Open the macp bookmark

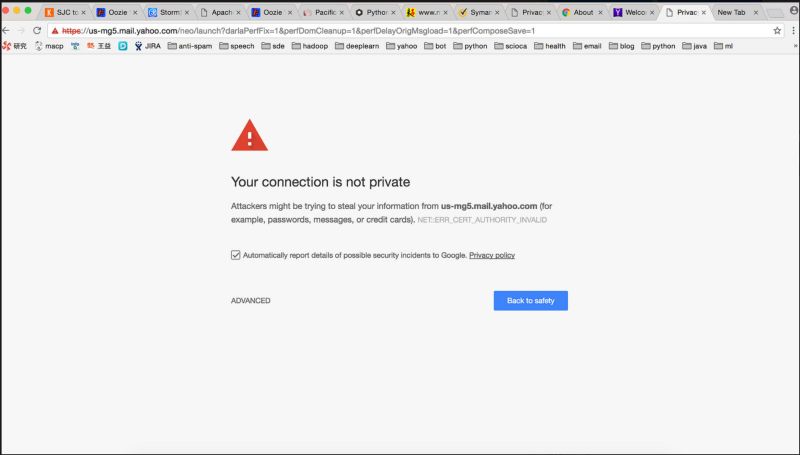point(49,46)
